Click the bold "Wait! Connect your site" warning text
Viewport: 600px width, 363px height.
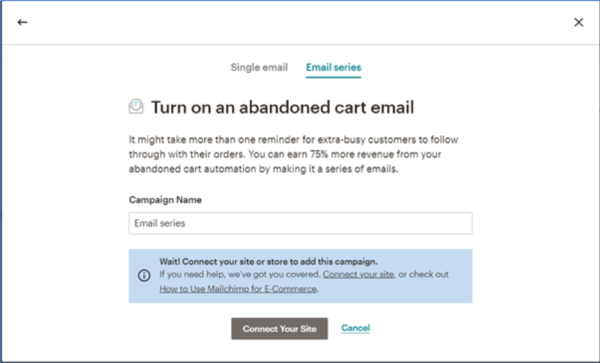(x=269, y=262)
